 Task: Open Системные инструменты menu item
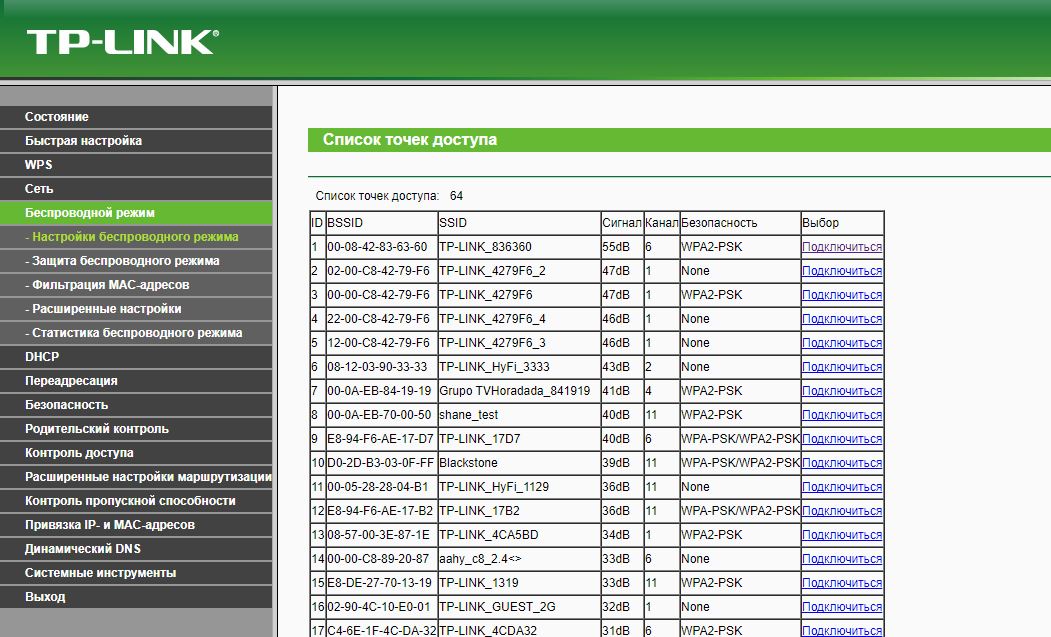(x=136, y=573)
